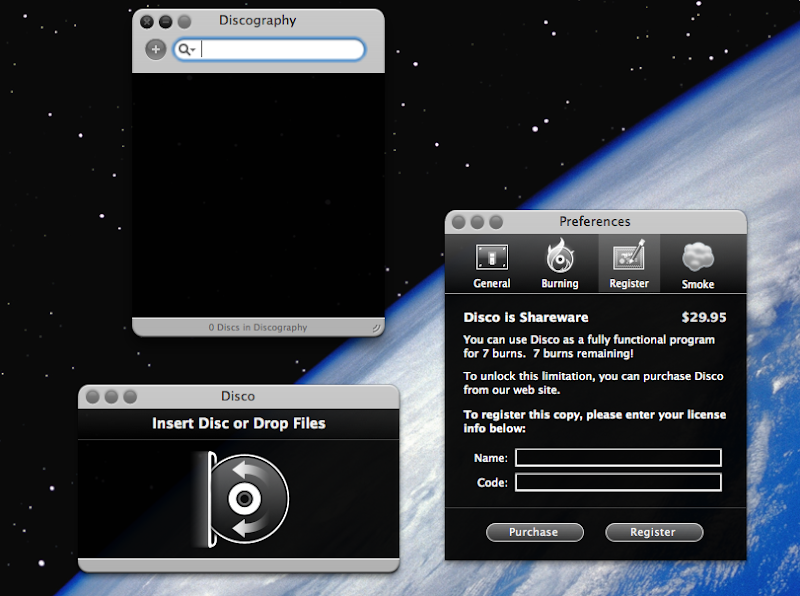Click the plus button in the Discography window
Screen dimensions: 800x596
(155, 49)
